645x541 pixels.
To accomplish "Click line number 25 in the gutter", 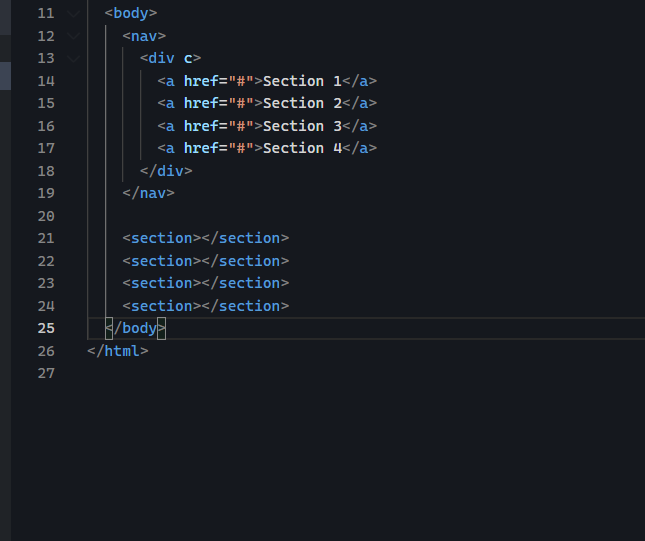I will [46, 328].
